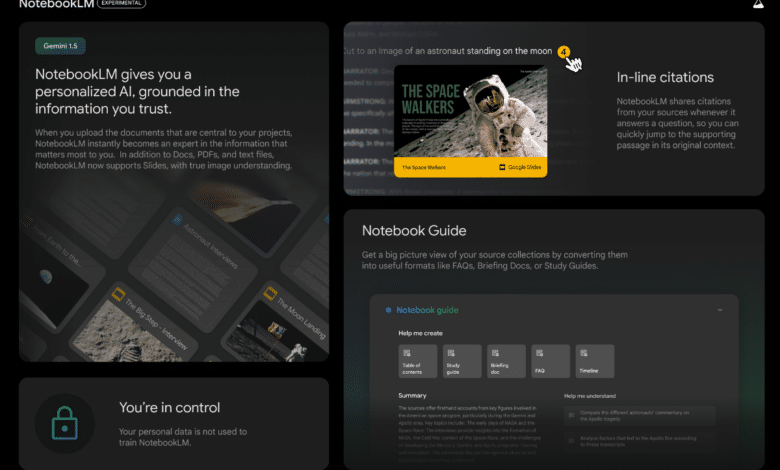Collapse the Notebook guide panel chevron
This screenshot has width=780, height=470.
719,310
